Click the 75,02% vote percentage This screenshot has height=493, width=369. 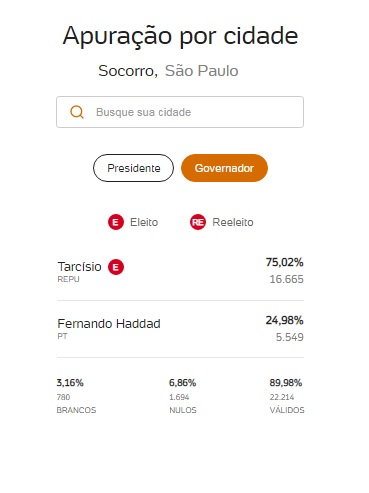[x=284, y=262]
